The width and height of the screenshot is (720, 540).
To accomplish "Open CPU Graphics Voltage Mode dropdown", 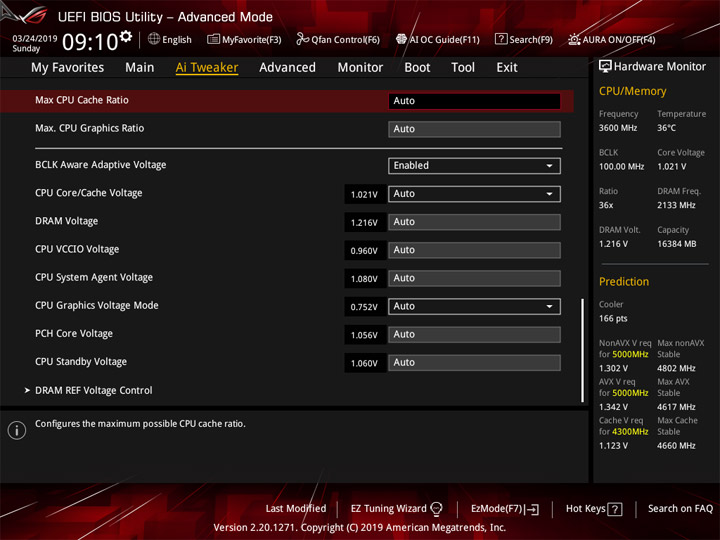I will point(474,306).
